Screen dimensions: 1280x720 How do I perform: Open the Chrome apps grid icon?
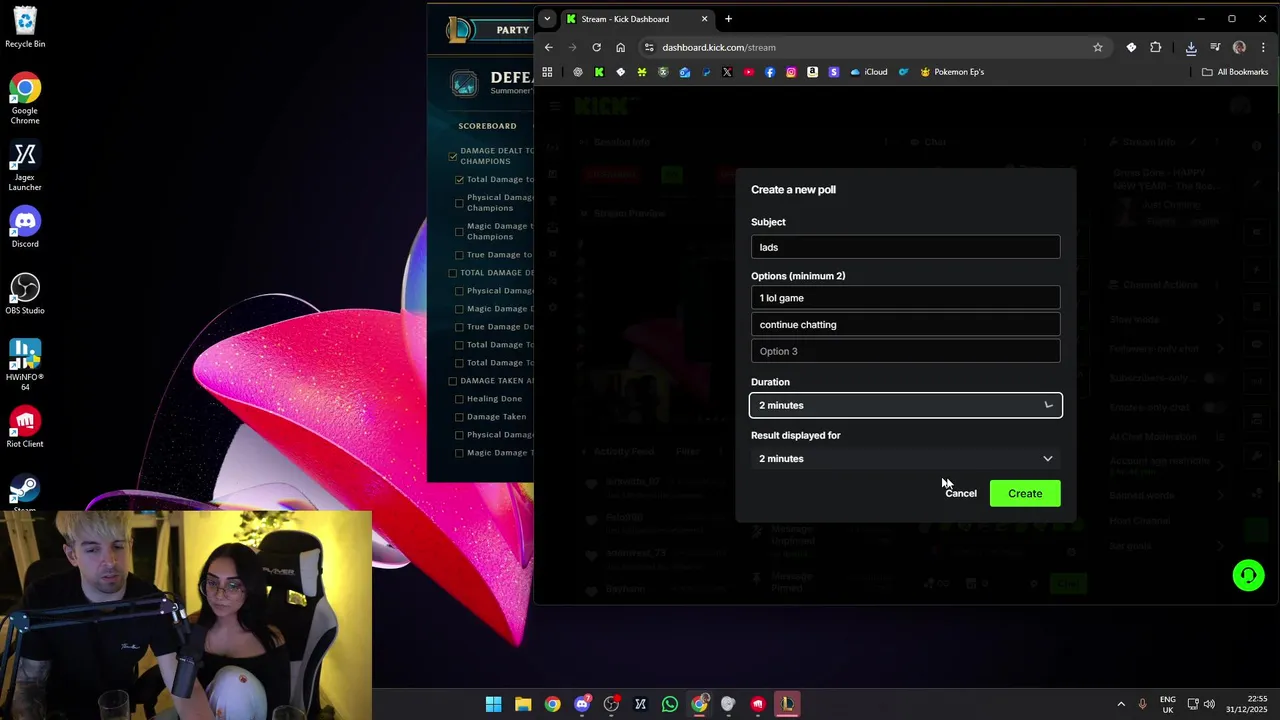pyautogui.click(x=547, y=72)
